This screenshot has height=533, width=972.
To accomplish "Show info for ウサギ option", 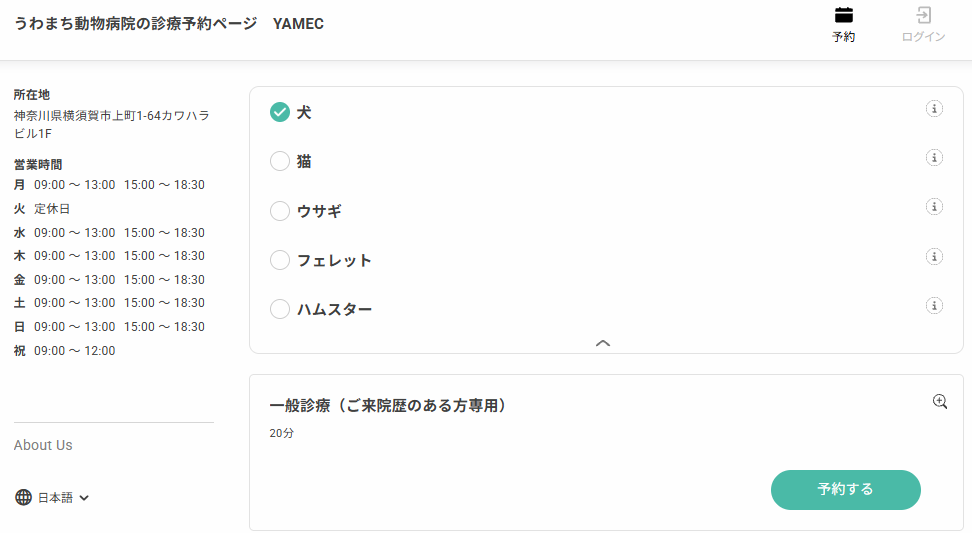I will [x=934, y=207].
